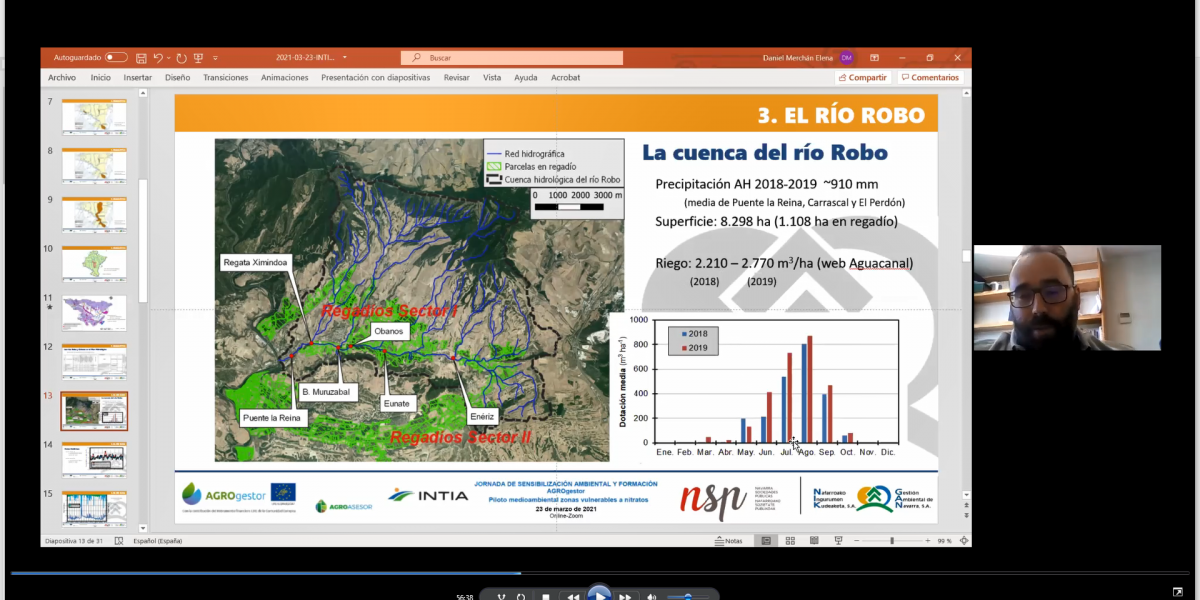Open the file name dropdown arrow in title bar
This screenshot has height=600, width=1200.
click(x=345, y=58)
